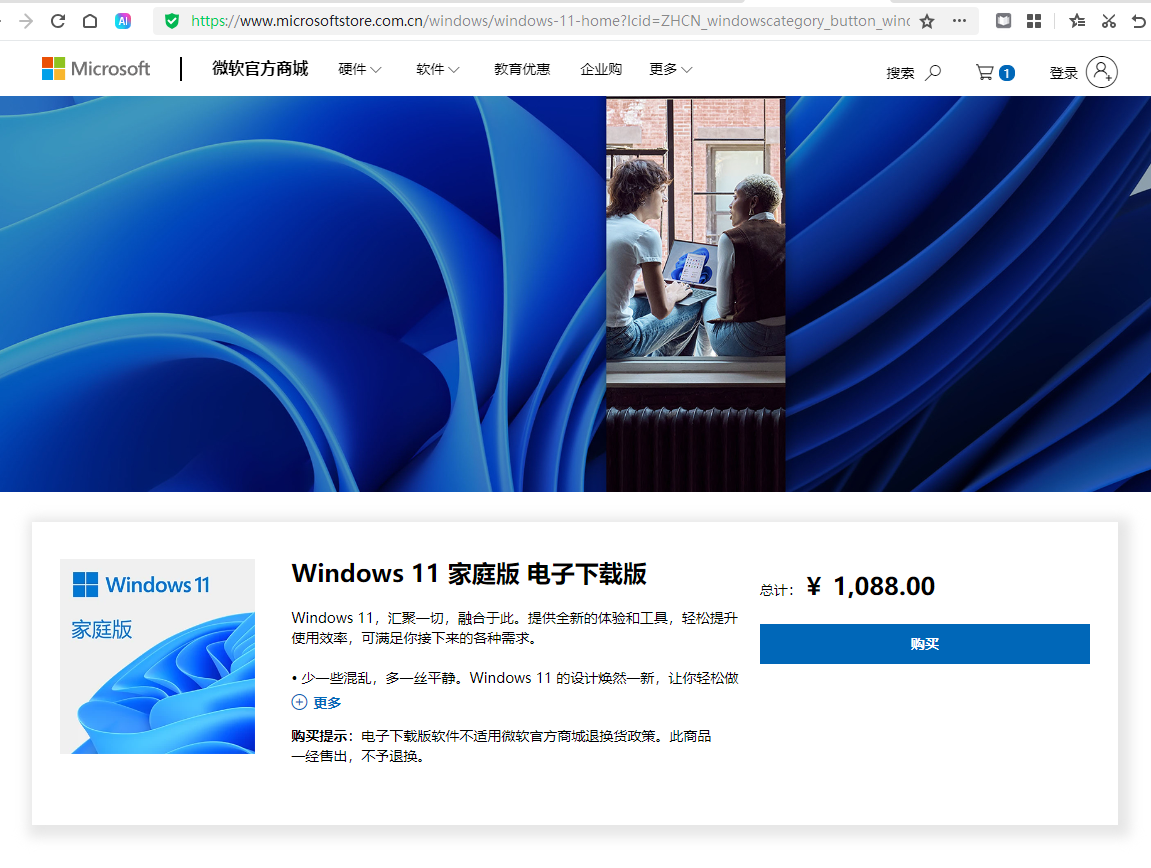Reload the page with refresh icon
This screenshot has width=1151, height=868.
tap(58, 21)
